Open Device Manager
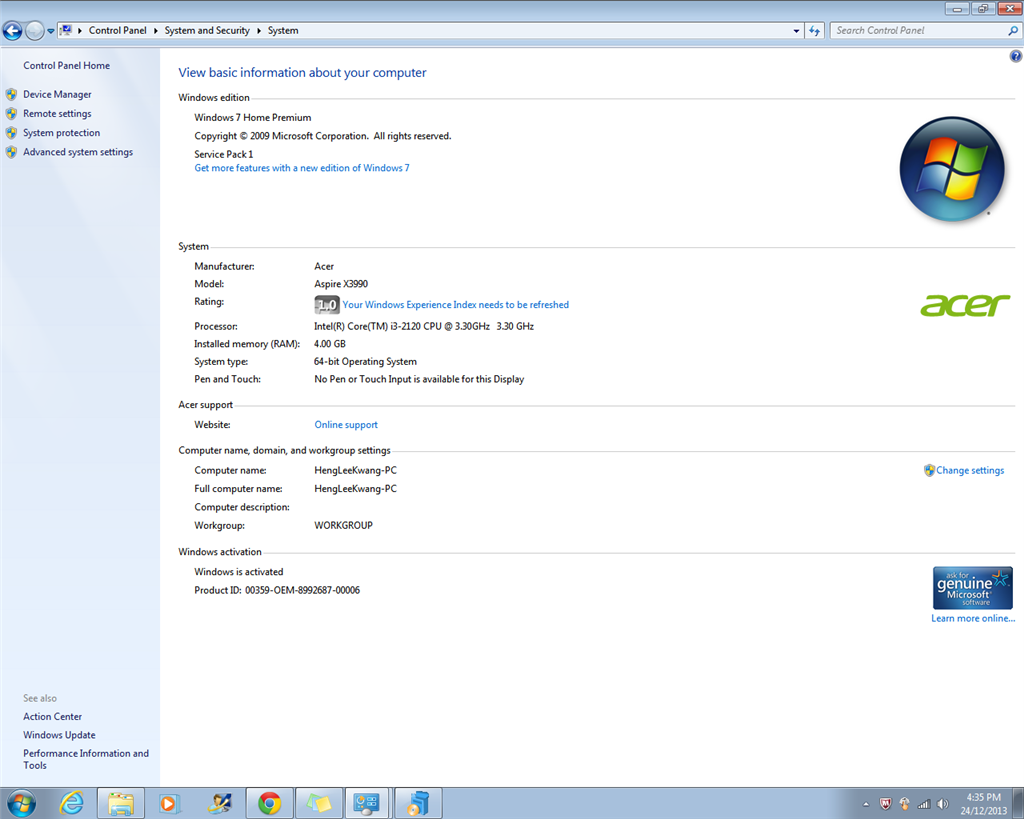1024x819 pixels. [57, 95]
